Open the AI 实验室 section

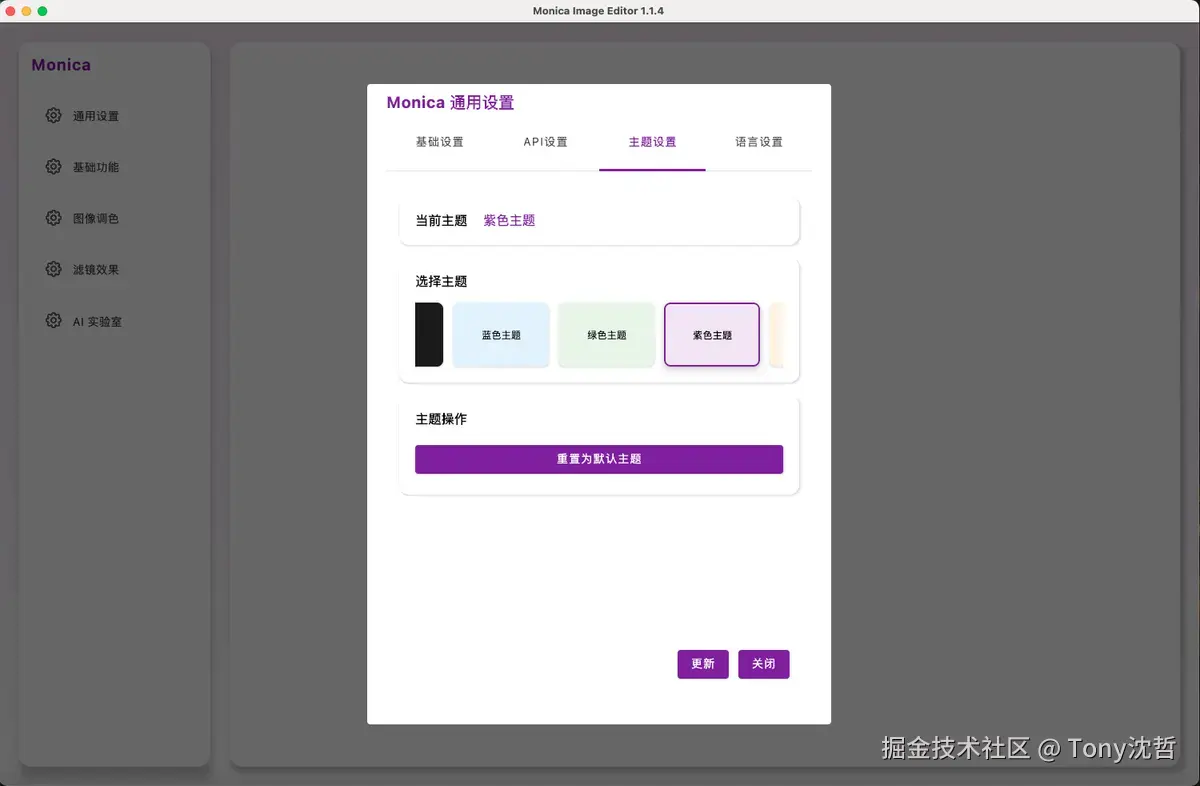(100, 320)
